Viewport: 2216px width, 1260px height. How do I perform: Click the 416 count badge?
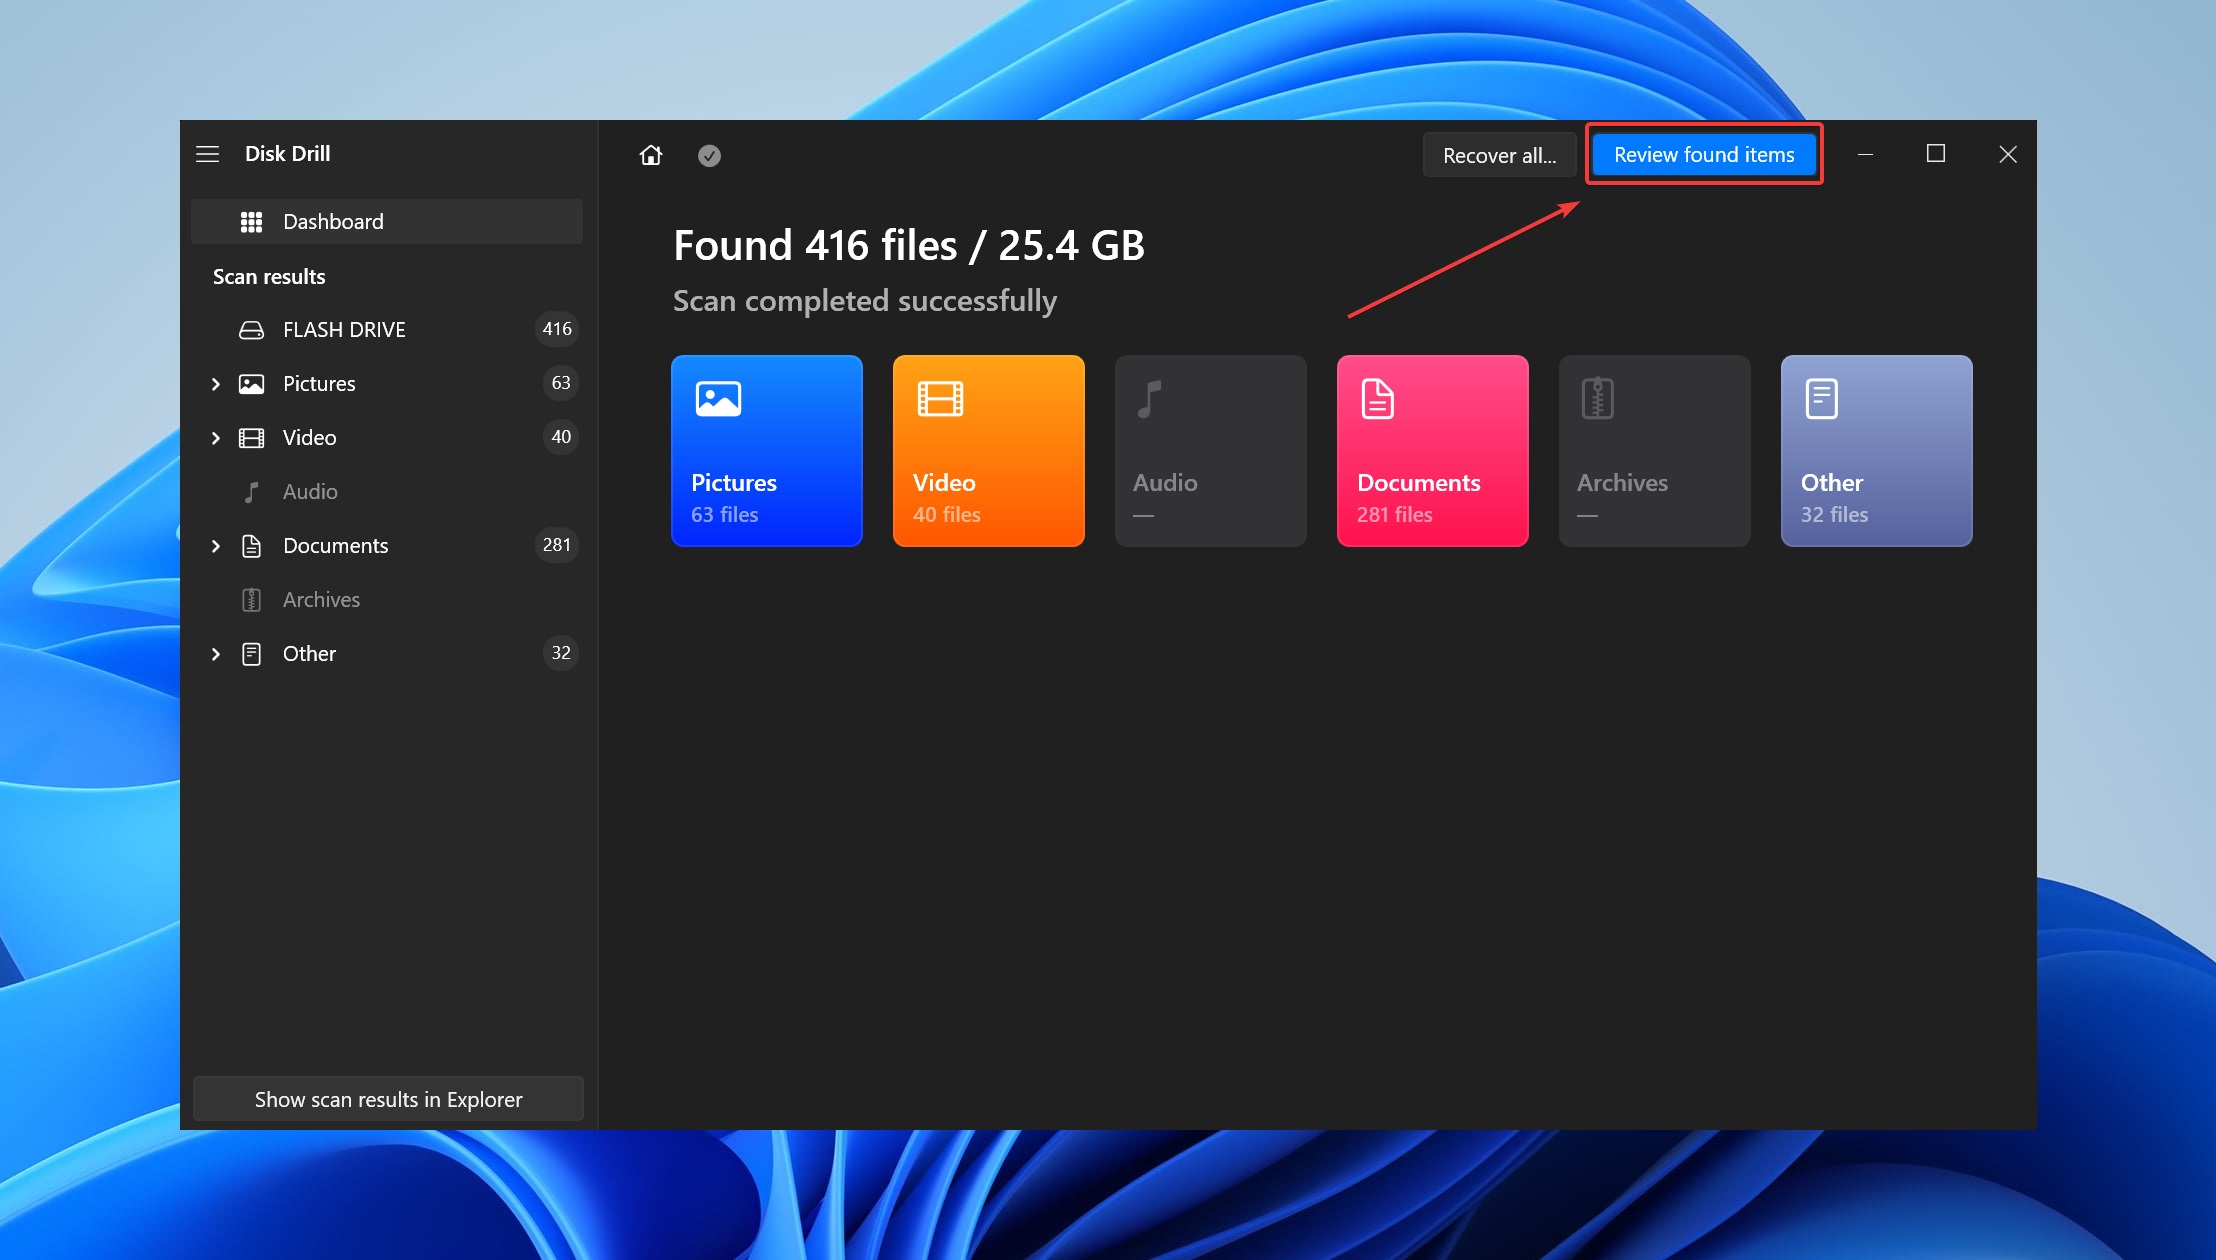coord(557,329)
